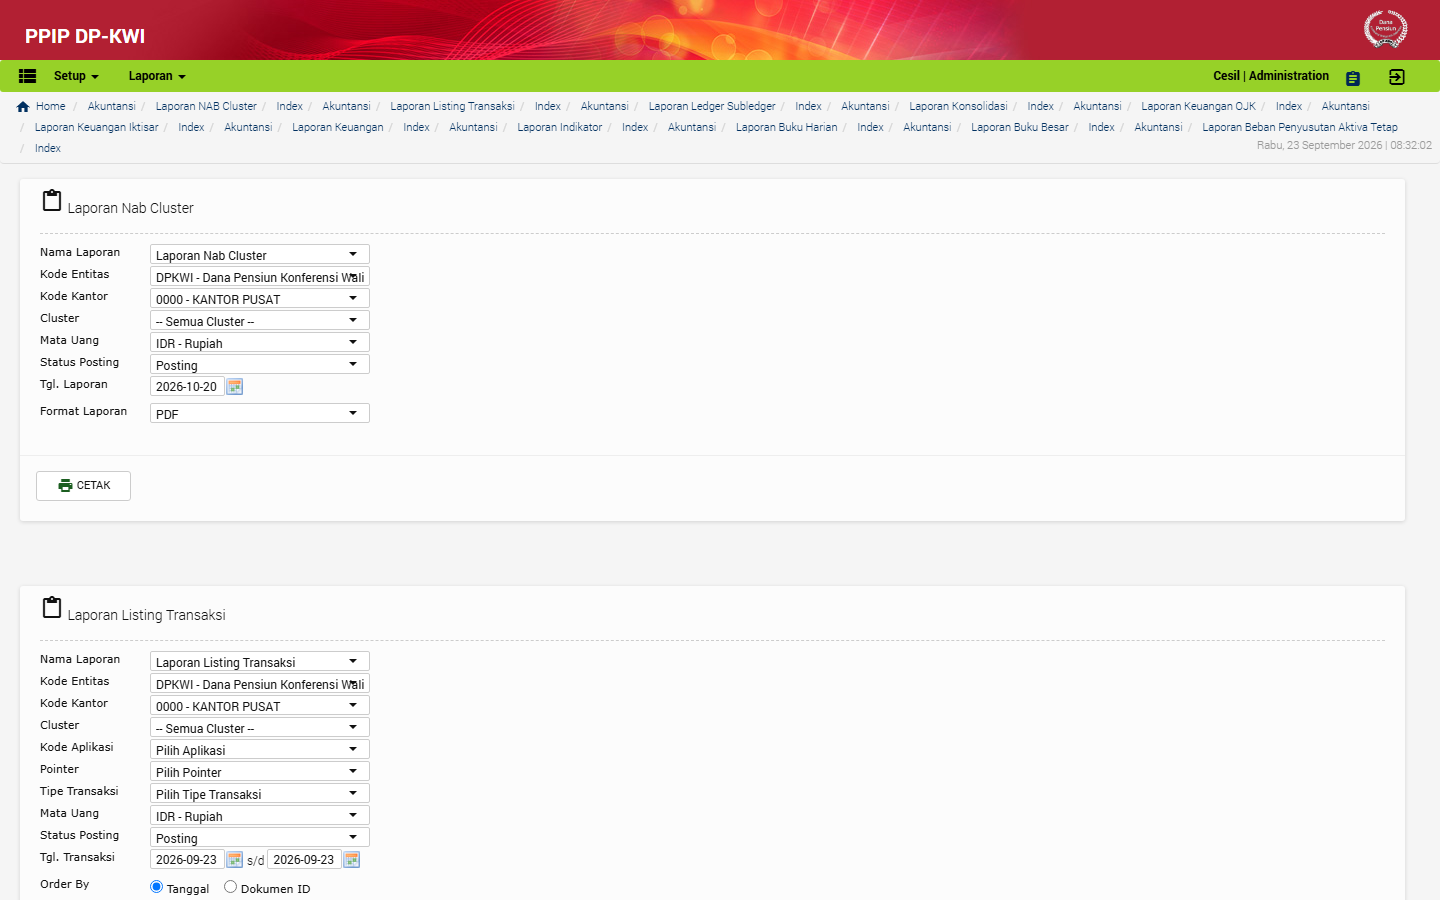
Task: Go to Home breadcrumb link
Action: click(x=50, y=107)
